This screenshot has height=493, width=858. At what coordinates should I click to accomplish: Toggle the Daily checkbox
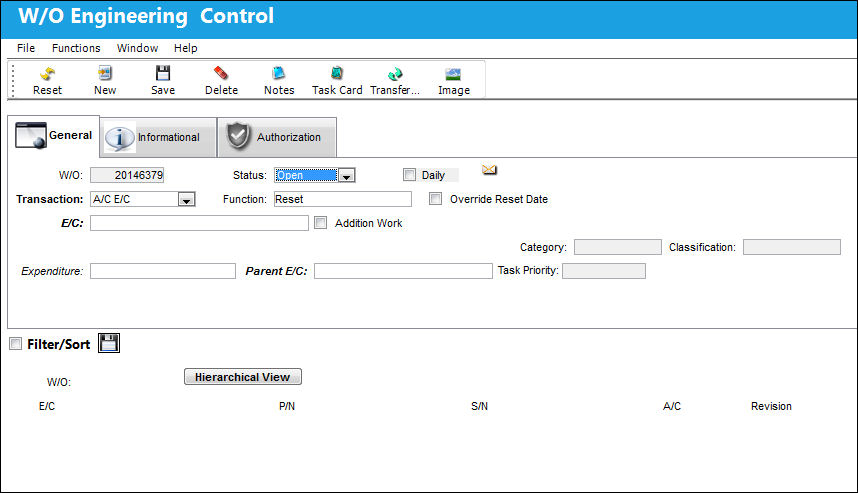[x=409, y=175]
